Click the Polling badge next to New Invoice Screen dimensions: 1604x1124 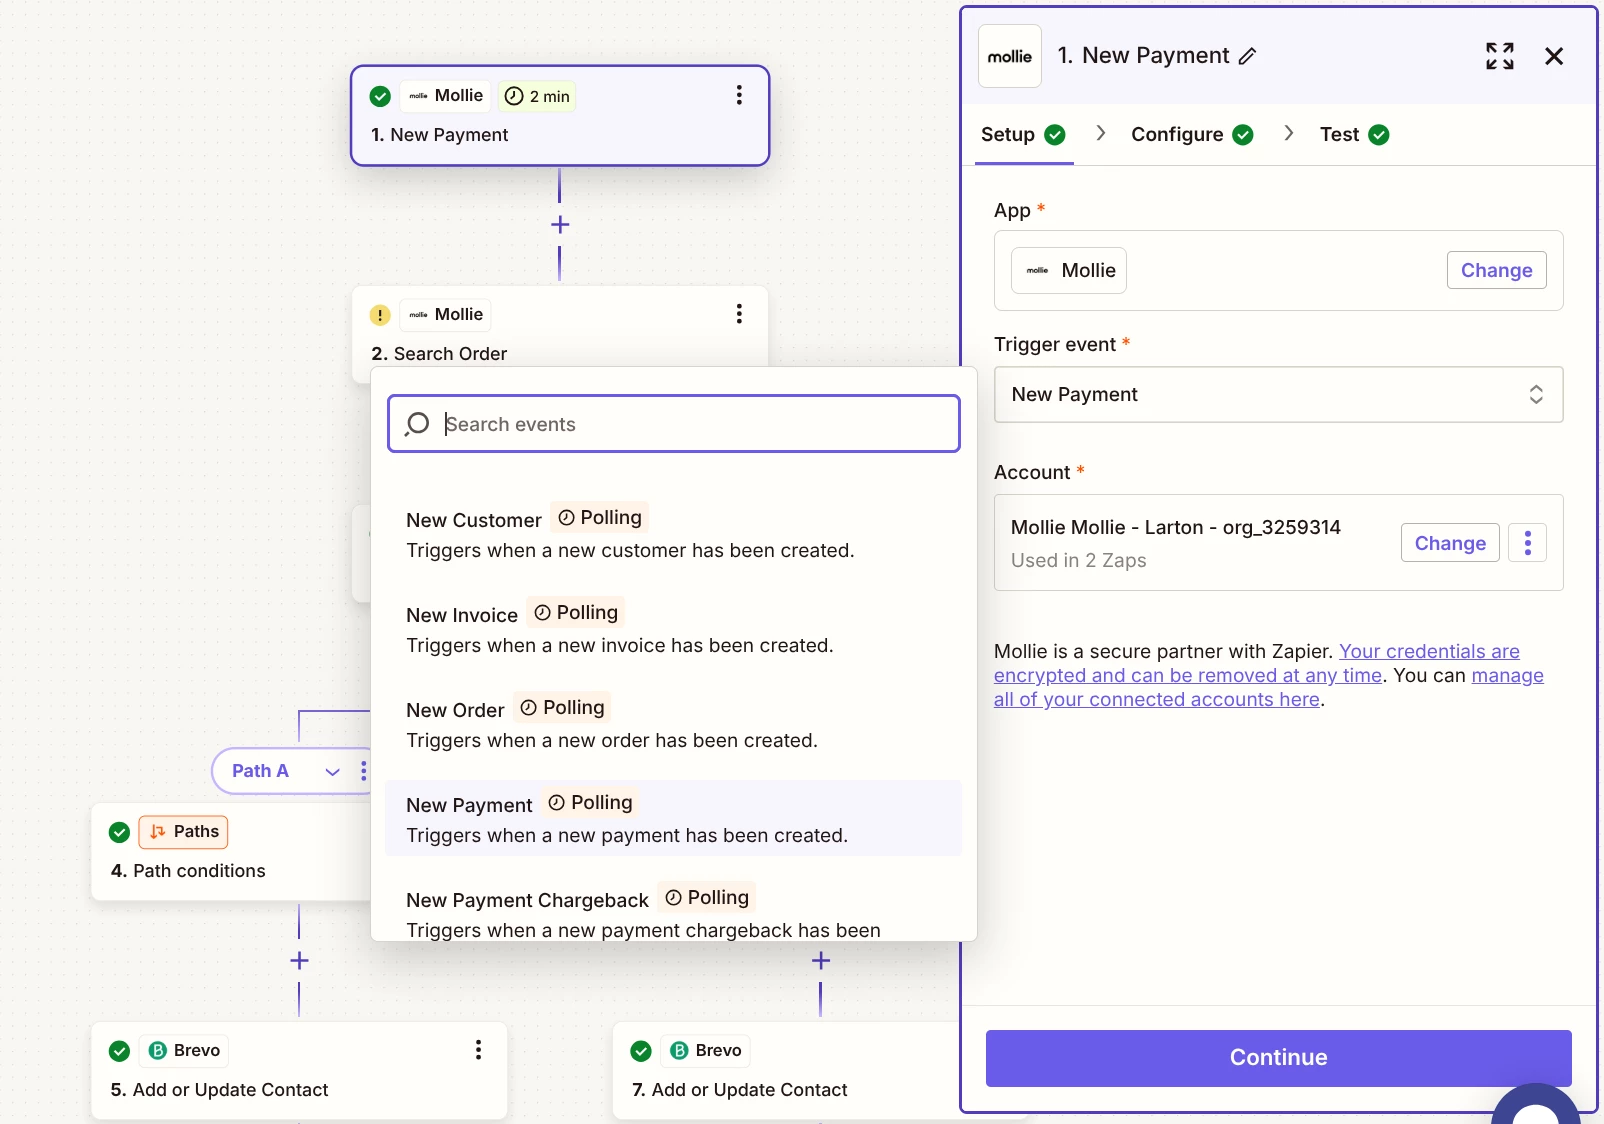576,612
